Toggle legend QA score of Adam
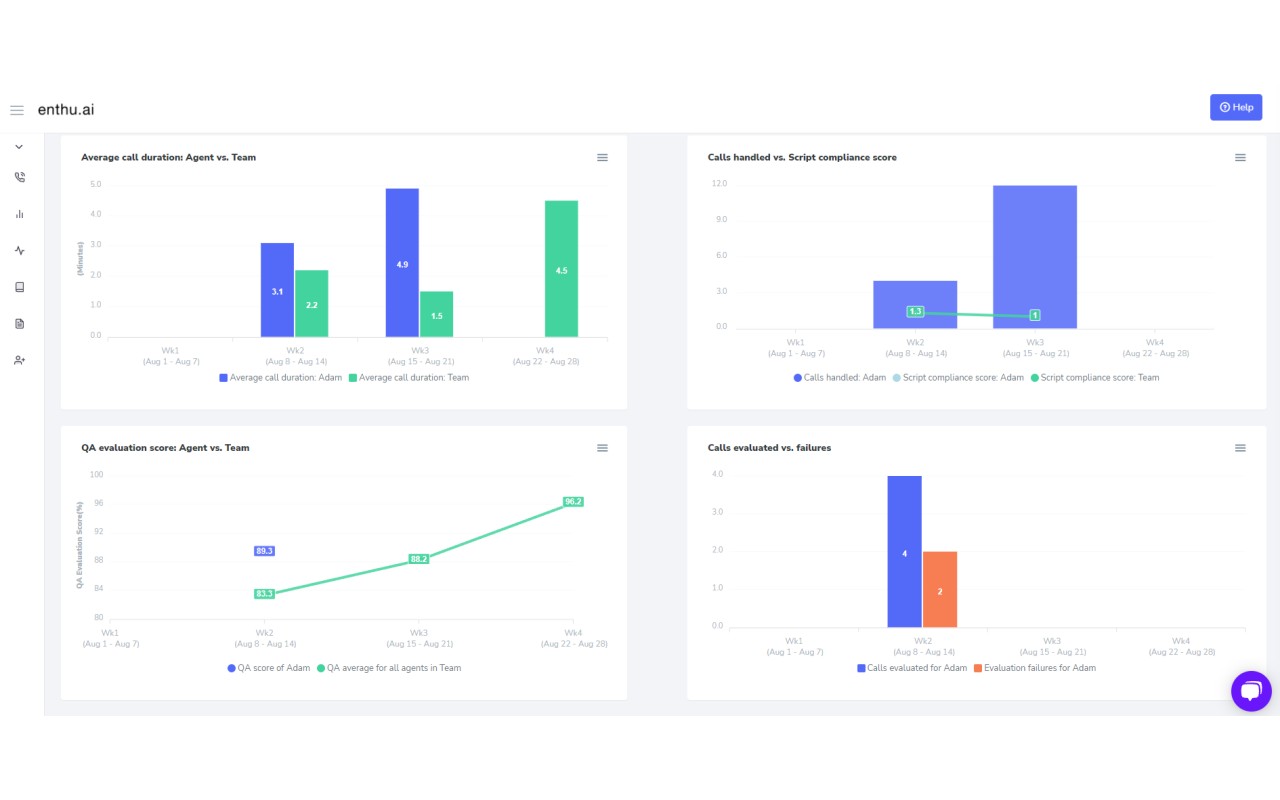This screenshot has width=1280, height=800. (268, 668)
